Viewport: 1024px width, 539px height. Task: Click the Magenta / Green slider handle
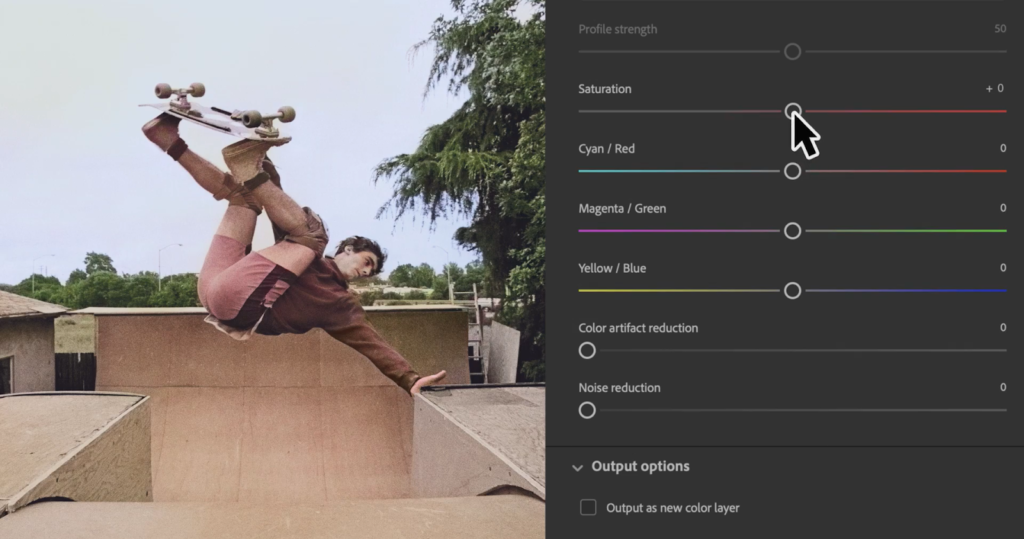pos(792,231)
